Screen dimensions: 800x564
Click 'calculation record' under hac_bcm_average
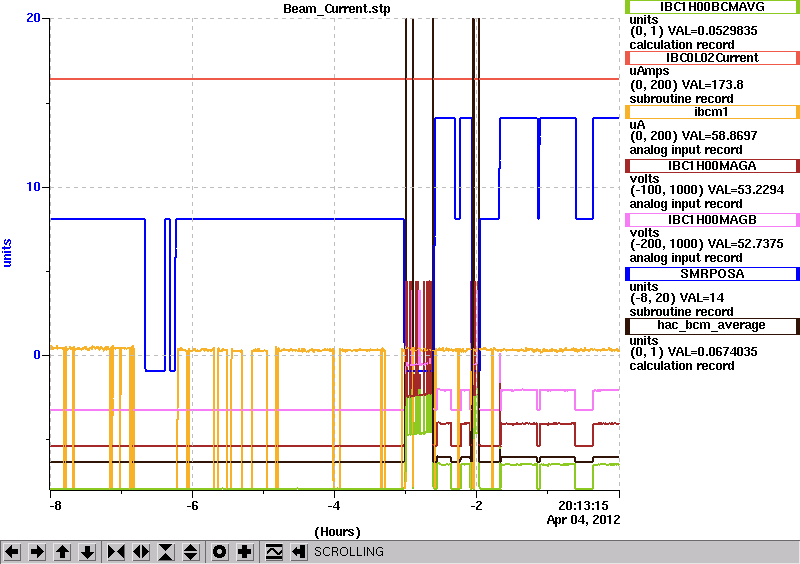pyautogui.click(x=682, y=366)
